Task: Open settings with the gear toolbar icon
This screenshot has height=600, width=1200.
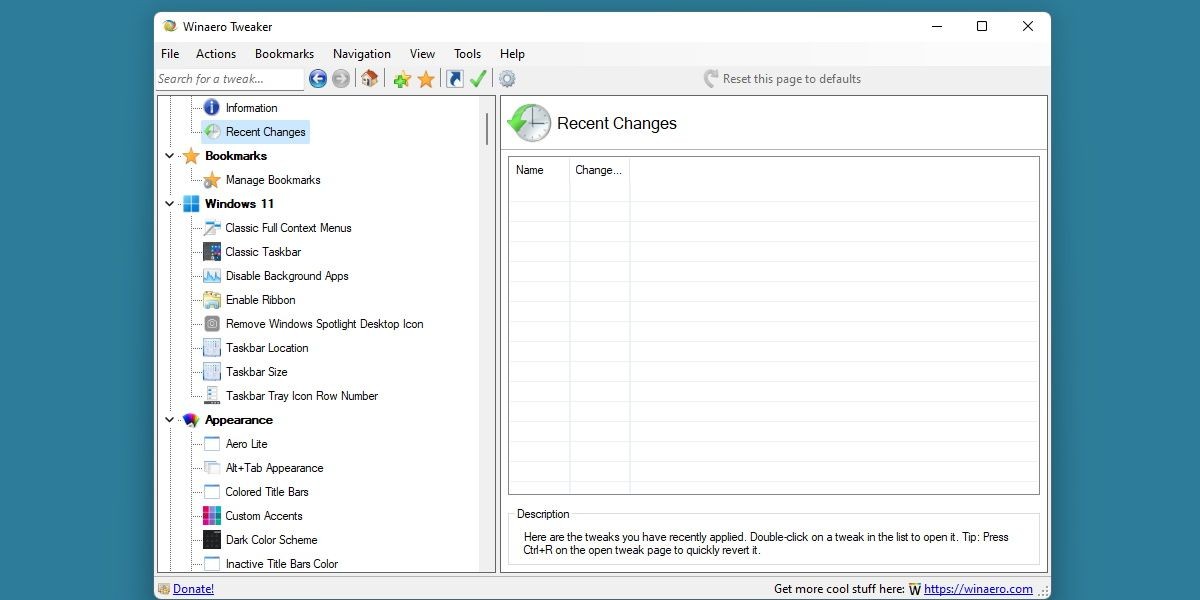Action: tap(507, 79)
